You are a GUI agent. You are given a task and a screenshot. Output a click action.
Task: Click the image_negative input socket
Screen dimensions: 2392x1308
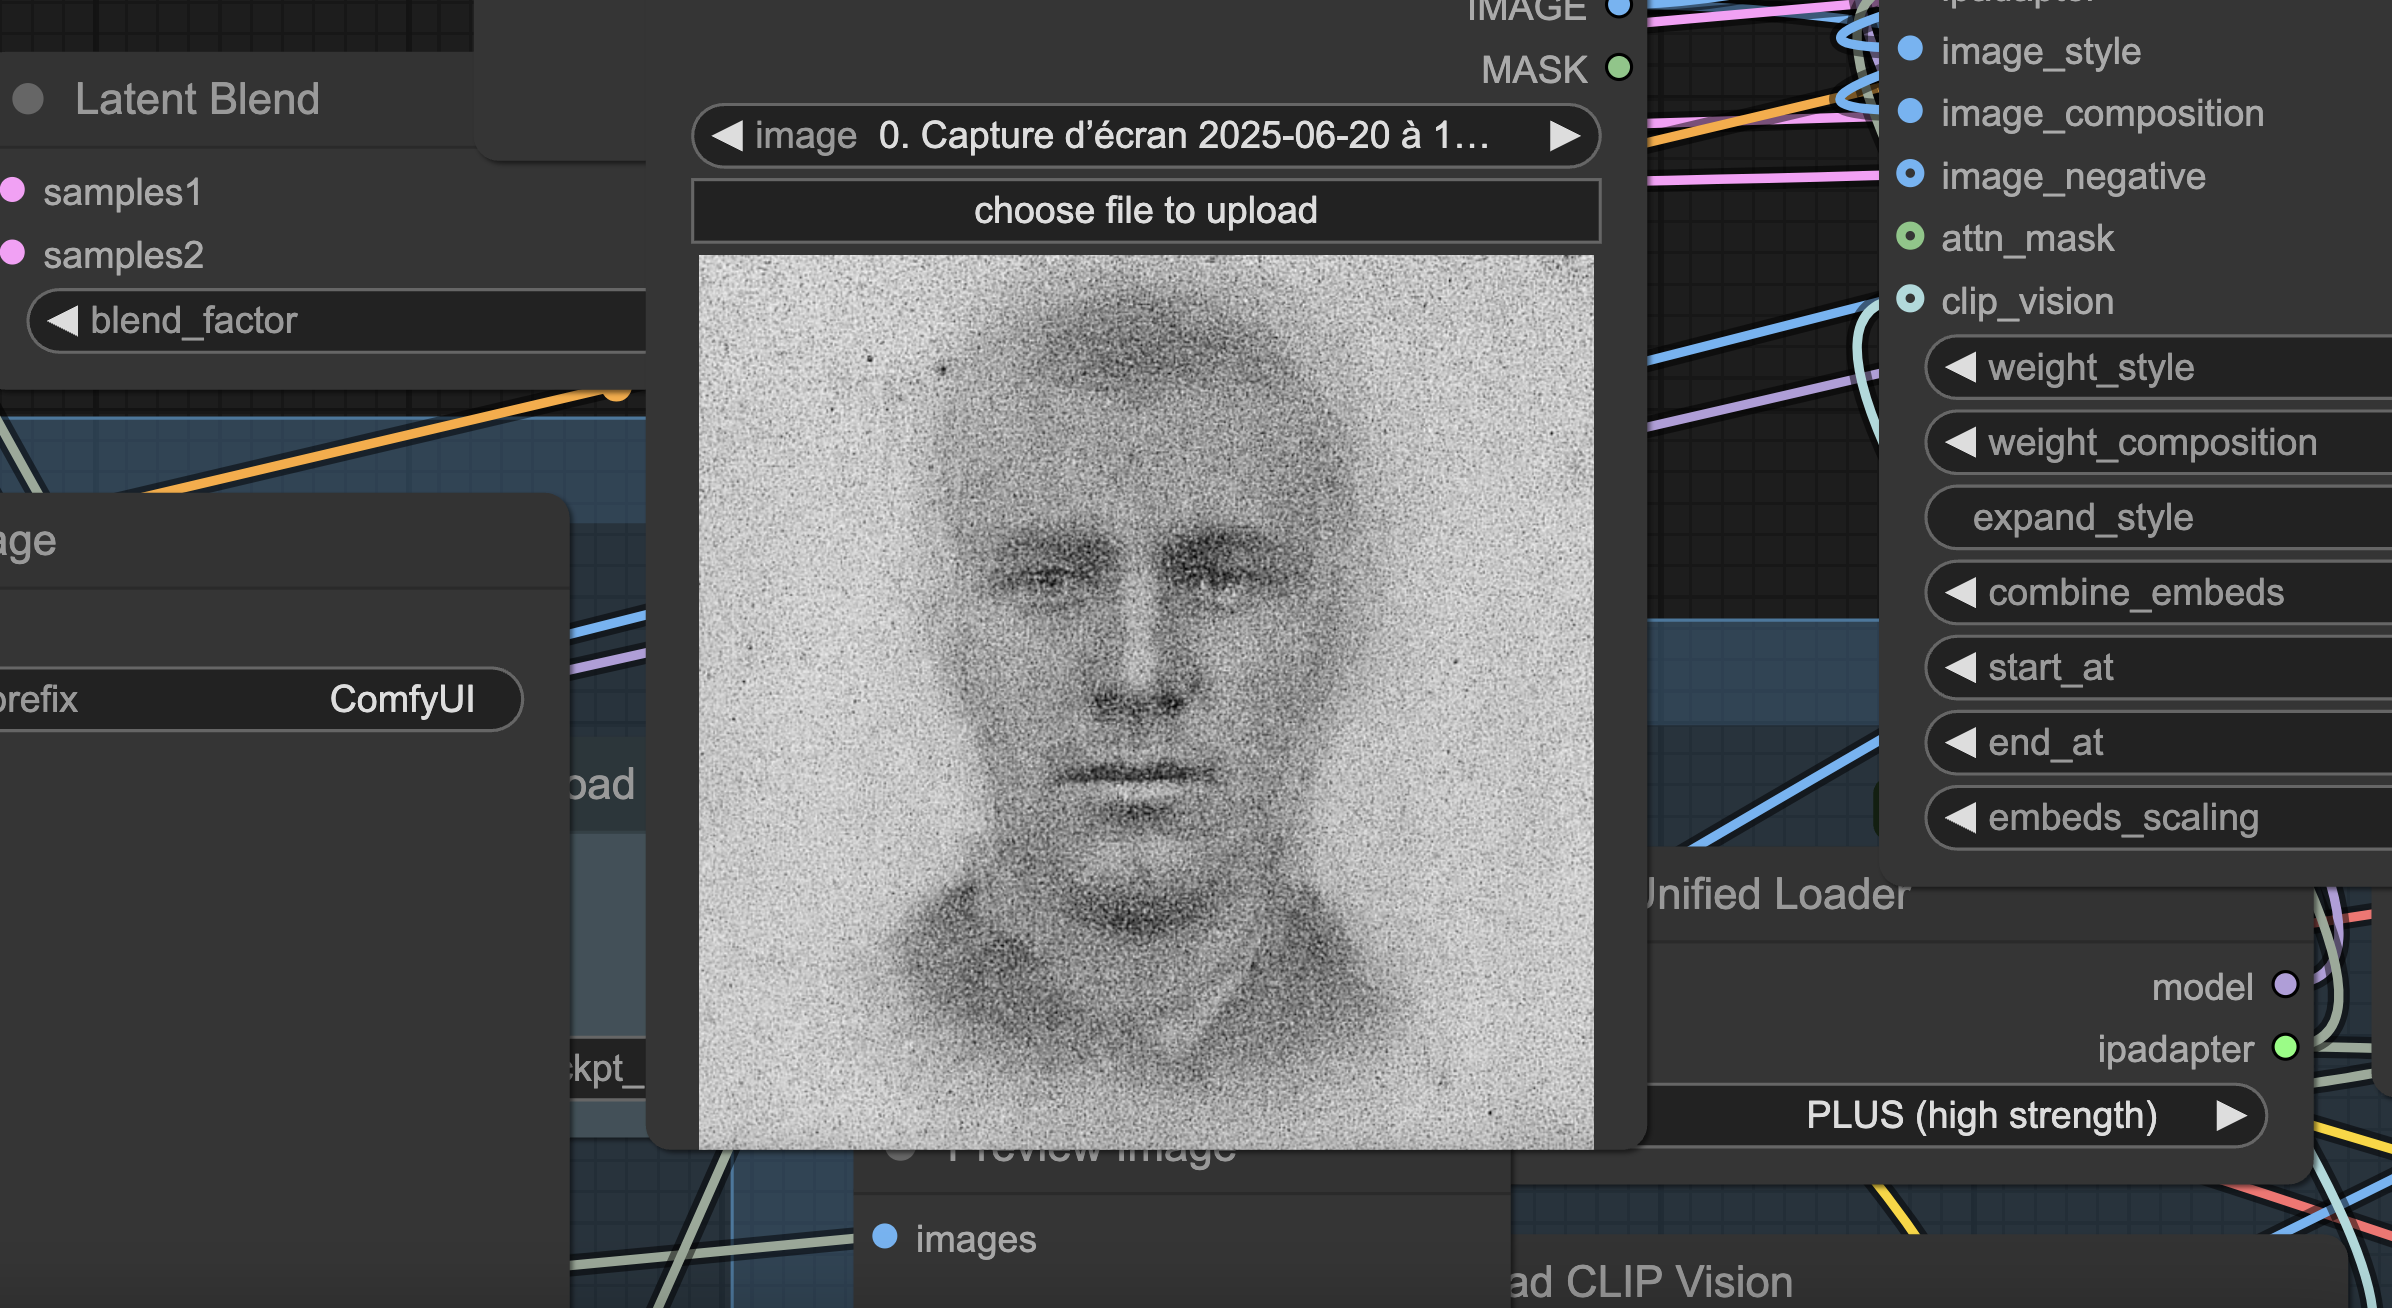point(1910,174)
